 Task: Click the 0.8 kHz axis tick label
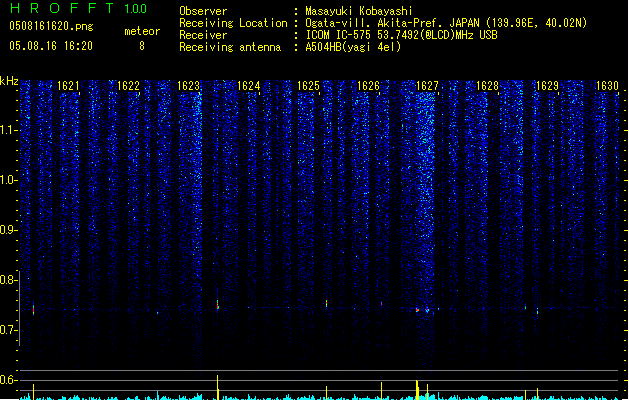tap(9, 280)
